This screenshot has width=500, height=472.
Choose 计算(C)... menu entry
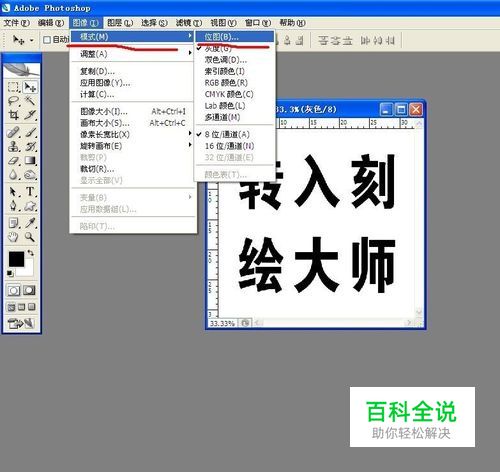pyautogui.click(x=132, y=94)
